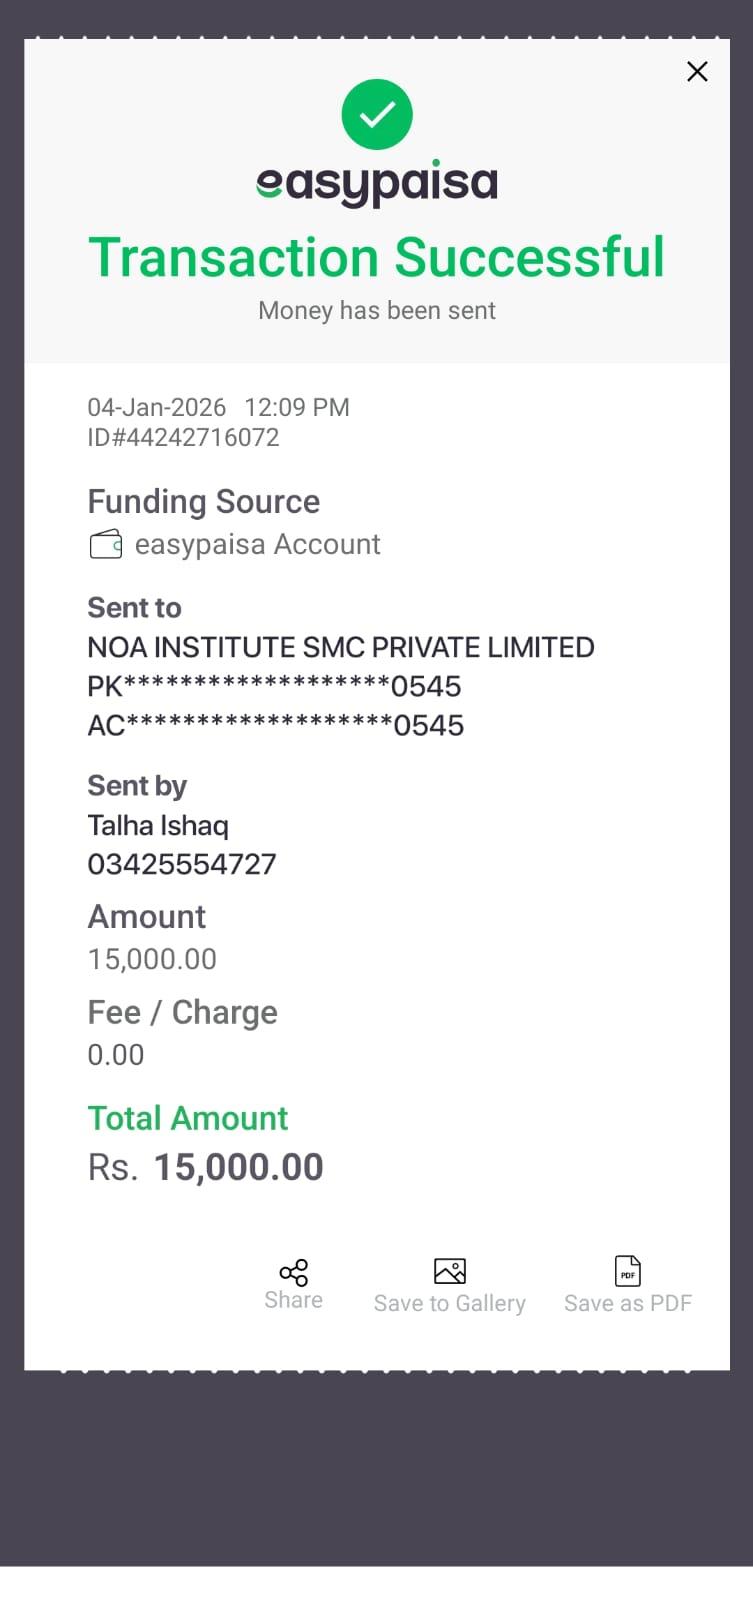Tap the PDF document icon
The height and width of the screenshot is (1600, 753).
[x=627, y=1271]
